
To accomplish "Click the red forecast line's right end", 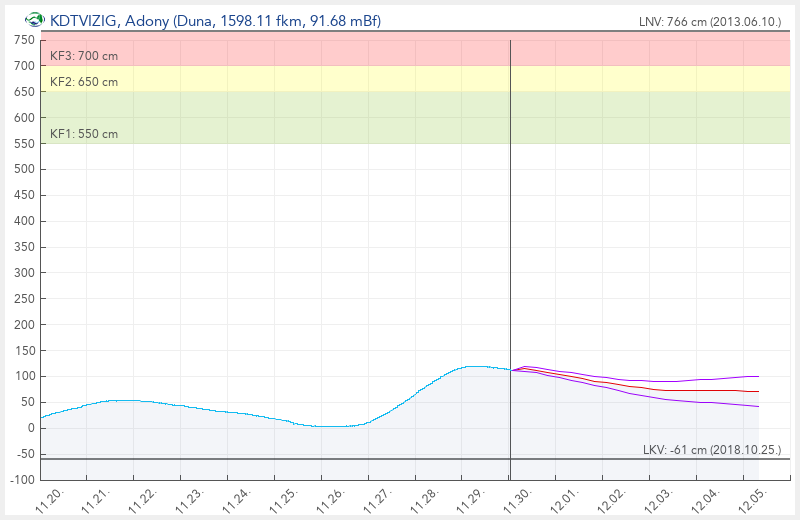I will click(758, 391).
